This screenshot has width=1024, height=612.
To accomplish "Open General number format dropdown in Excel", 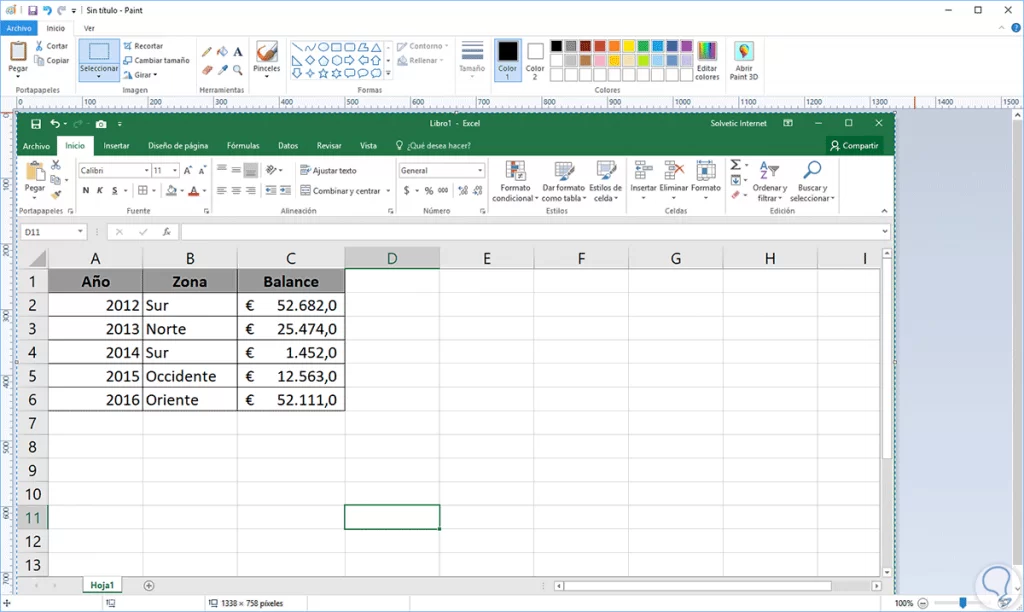I will [x=480, y=170].
